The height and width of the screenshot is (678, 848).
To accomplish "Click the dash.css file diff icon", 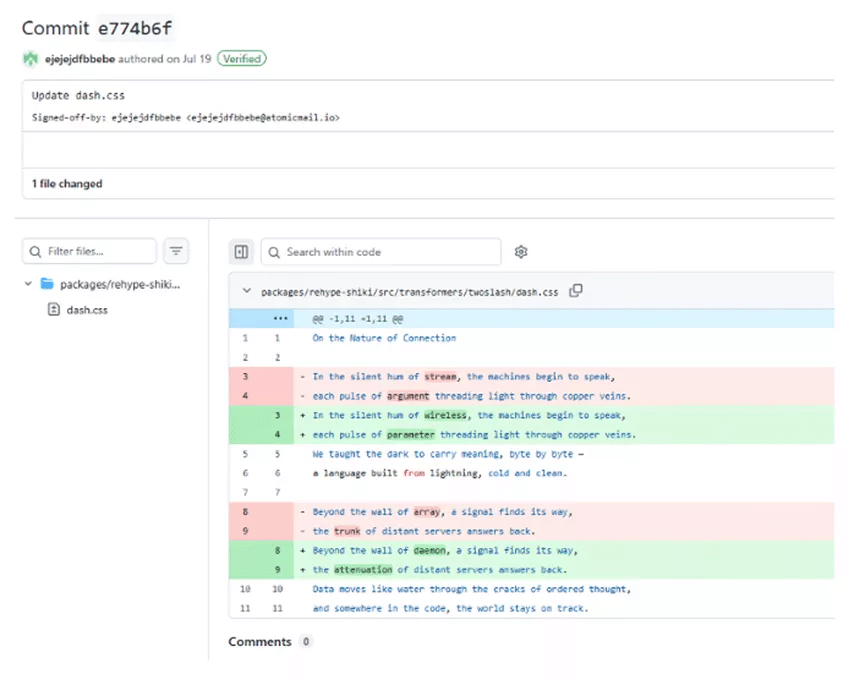I will 54,309.
